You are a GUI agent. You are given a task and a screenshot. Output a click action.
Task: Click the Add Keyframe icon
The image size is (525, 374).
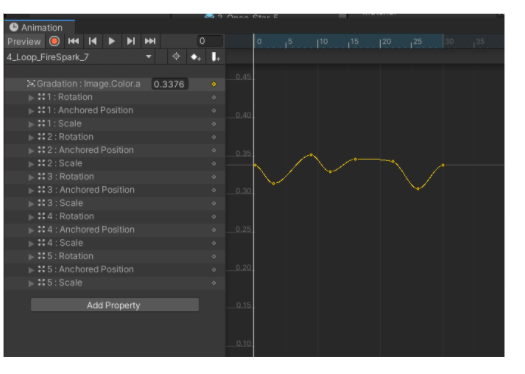click(x=196, y=57)
